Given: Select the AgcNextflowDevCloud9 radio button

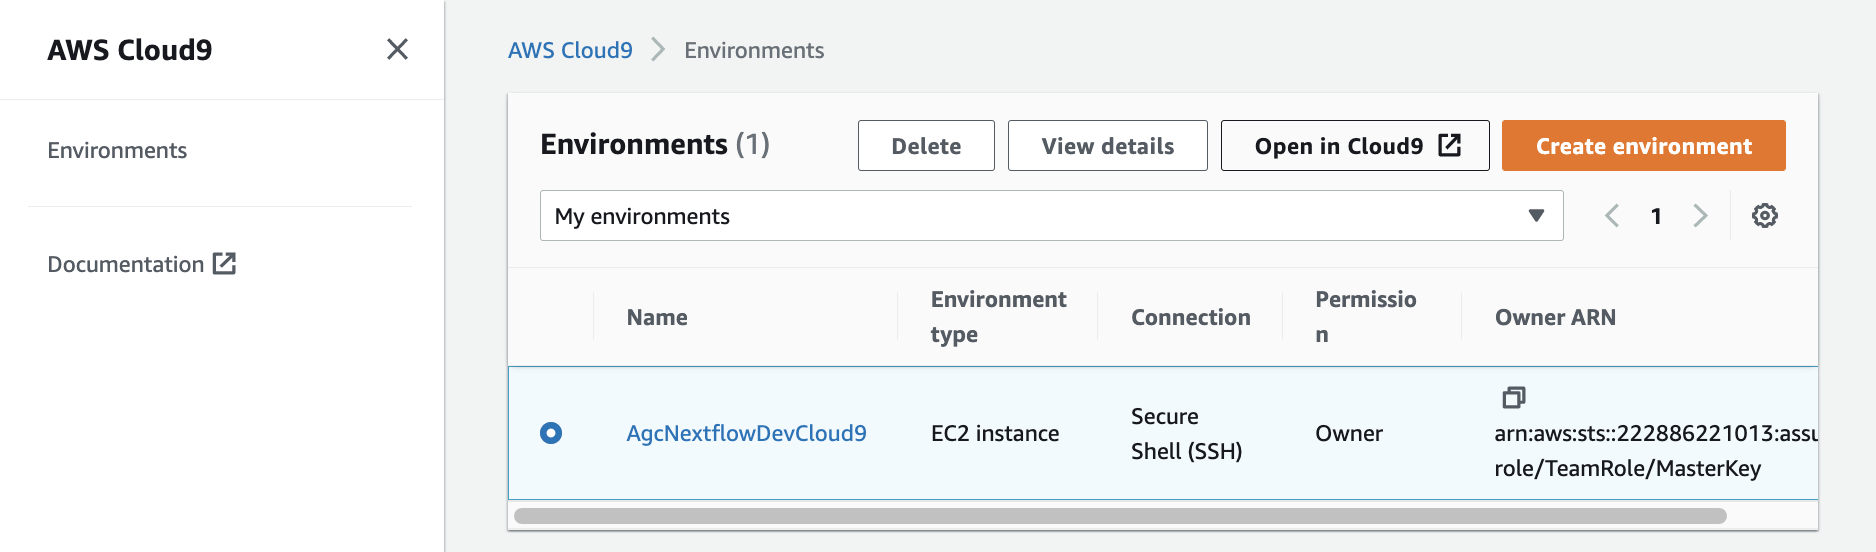Looking at the screenshot, I should pyautogui.click(x=551, y=433).
